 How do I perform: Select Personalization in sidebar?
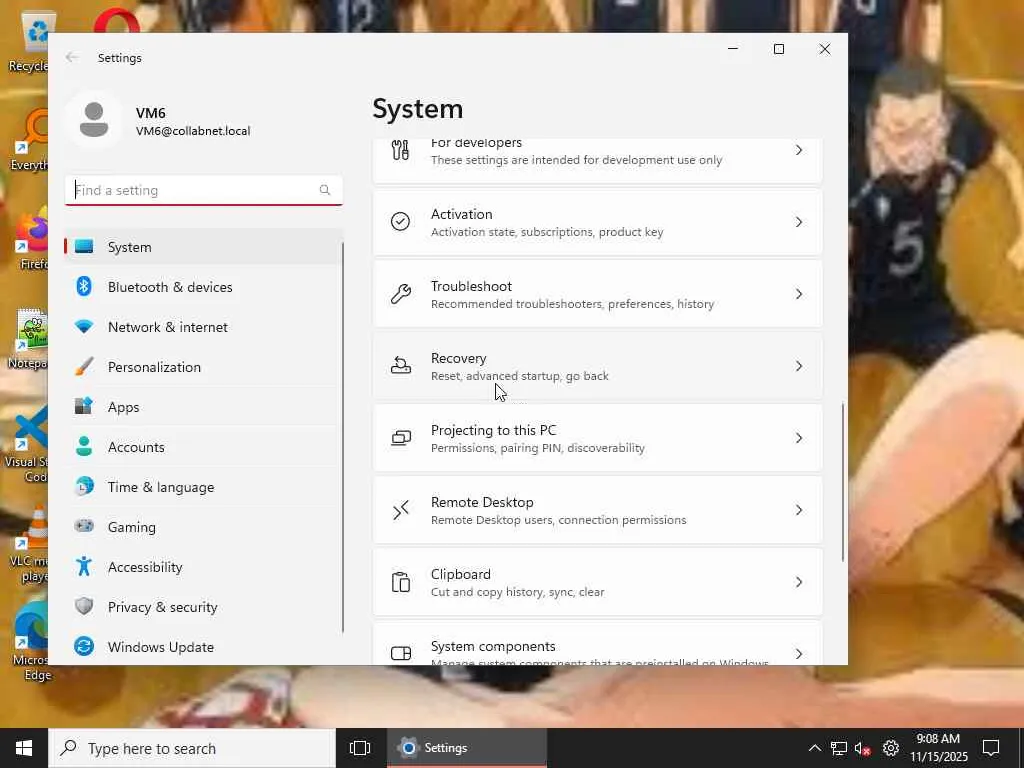coord(203,367)
